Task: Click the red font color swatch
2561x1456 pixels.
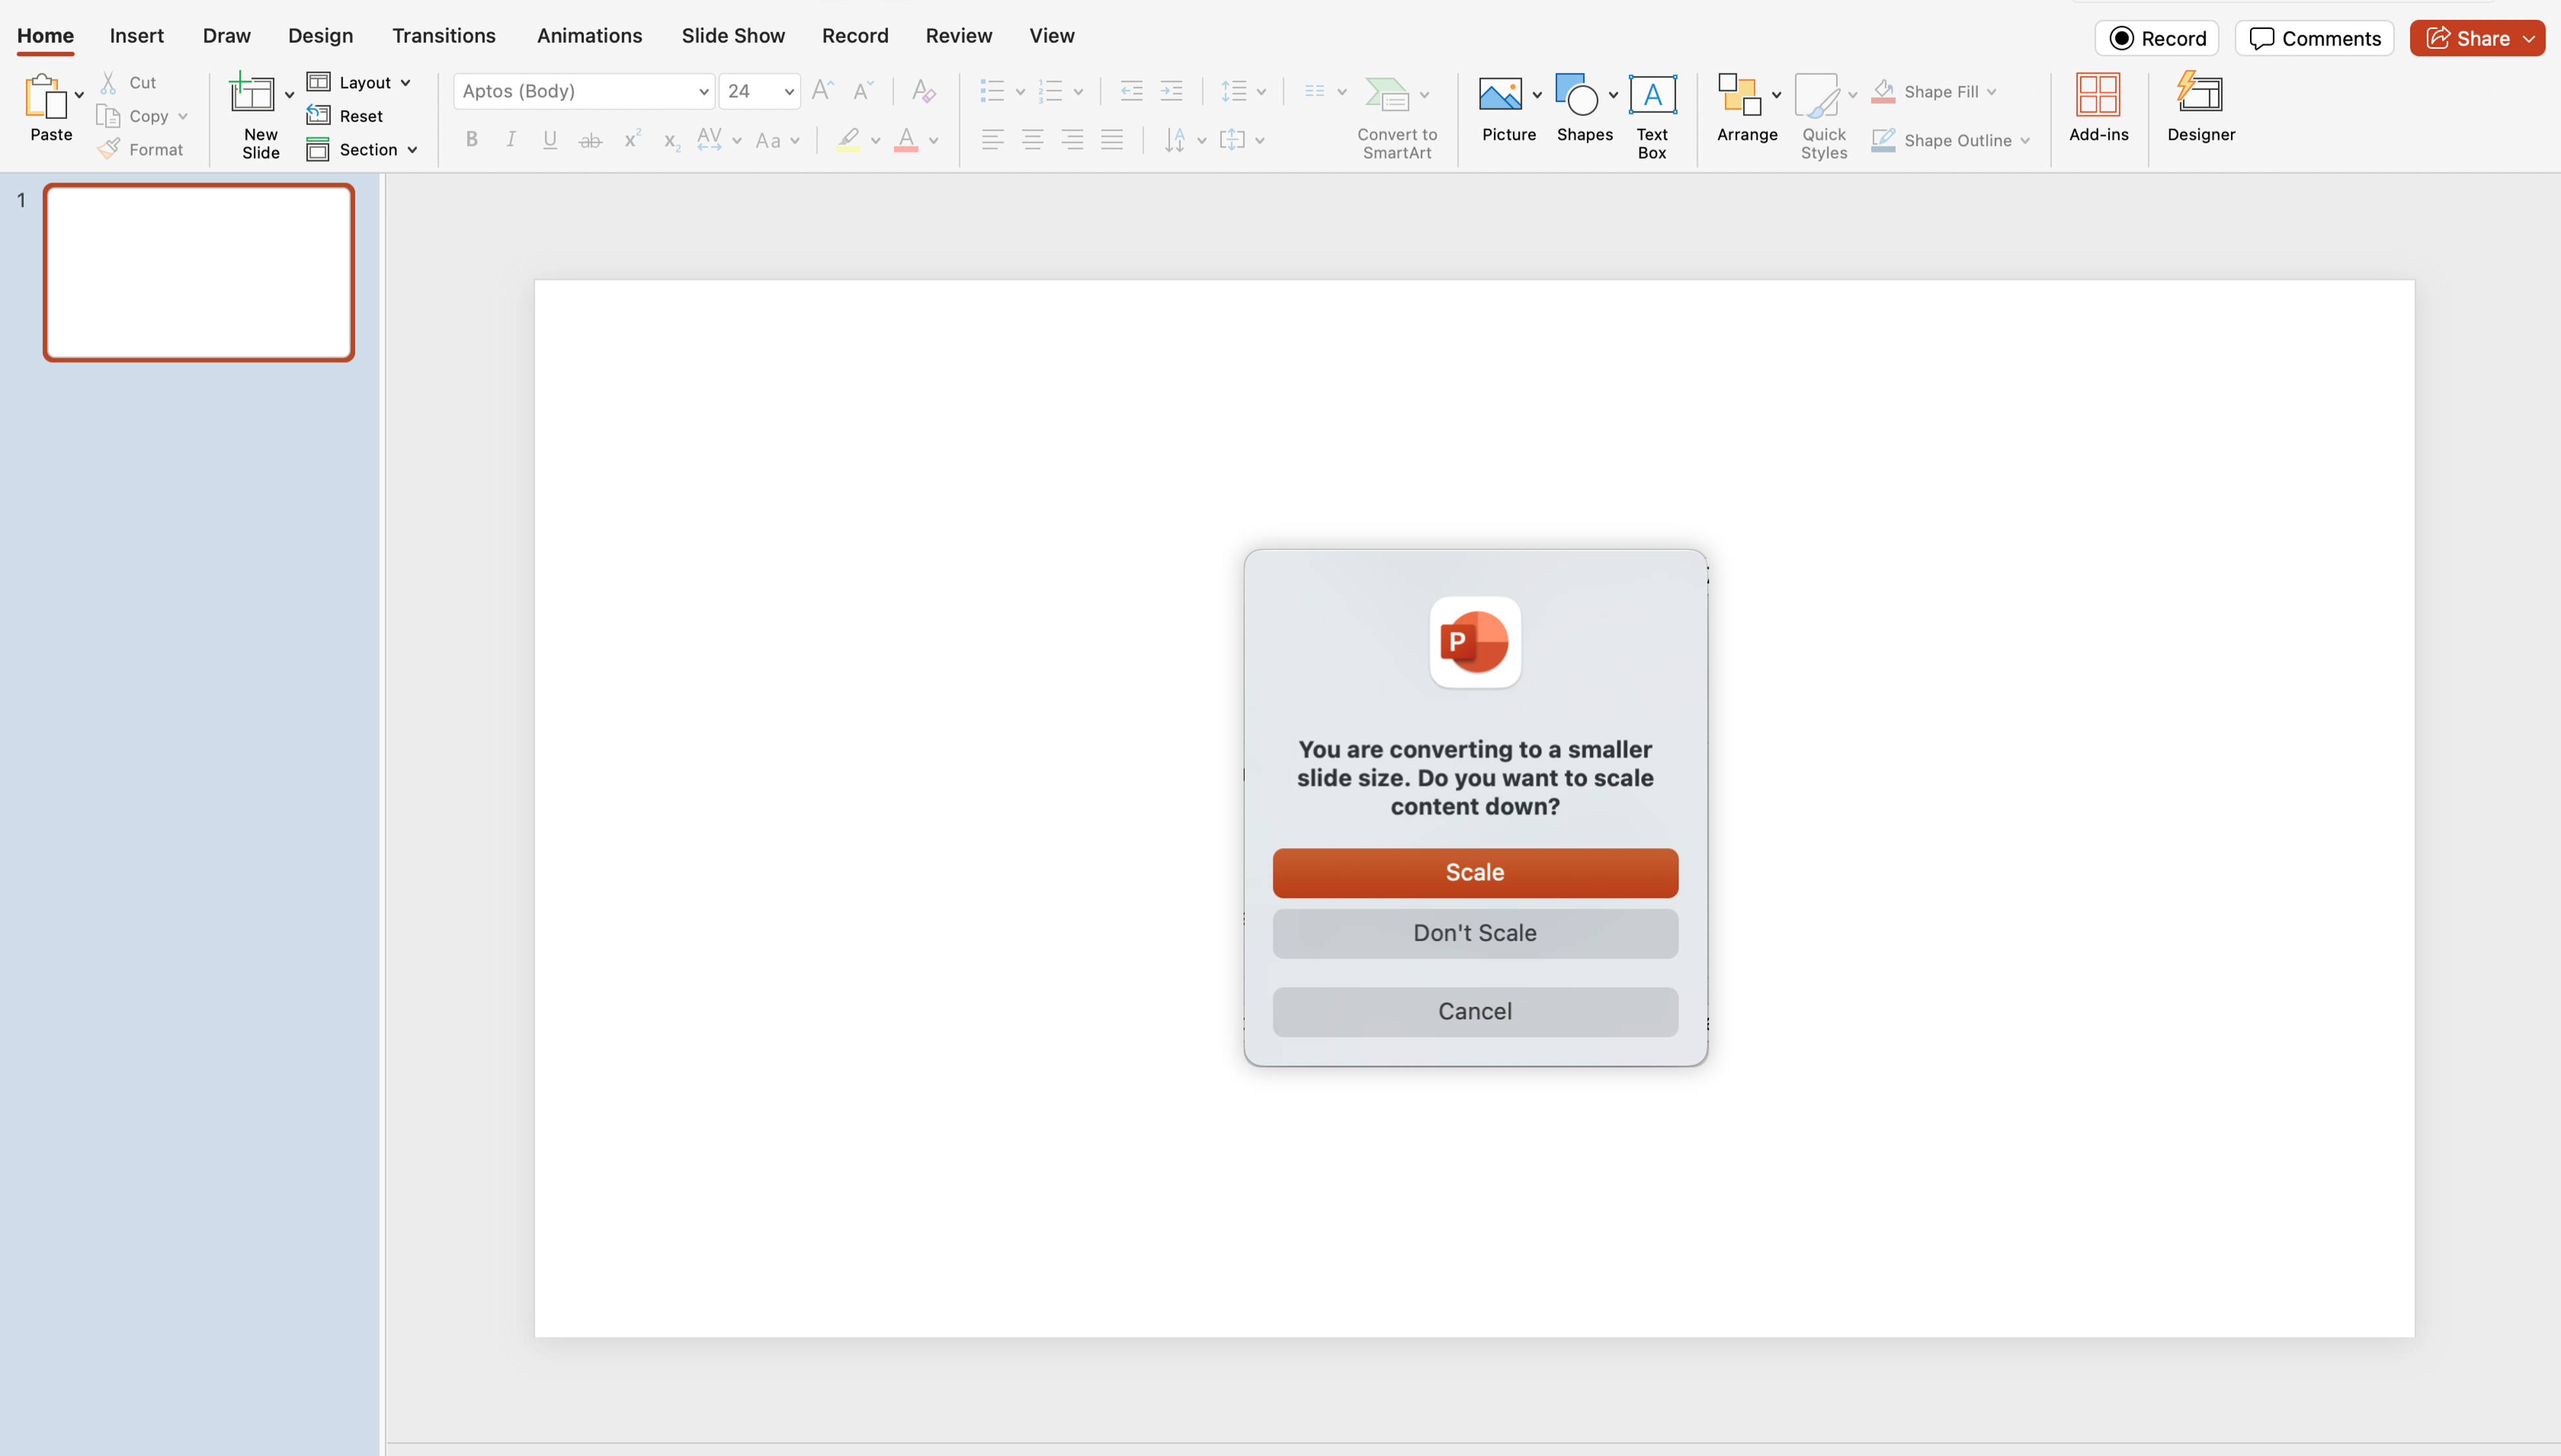Action: click(x=906, y=140)
